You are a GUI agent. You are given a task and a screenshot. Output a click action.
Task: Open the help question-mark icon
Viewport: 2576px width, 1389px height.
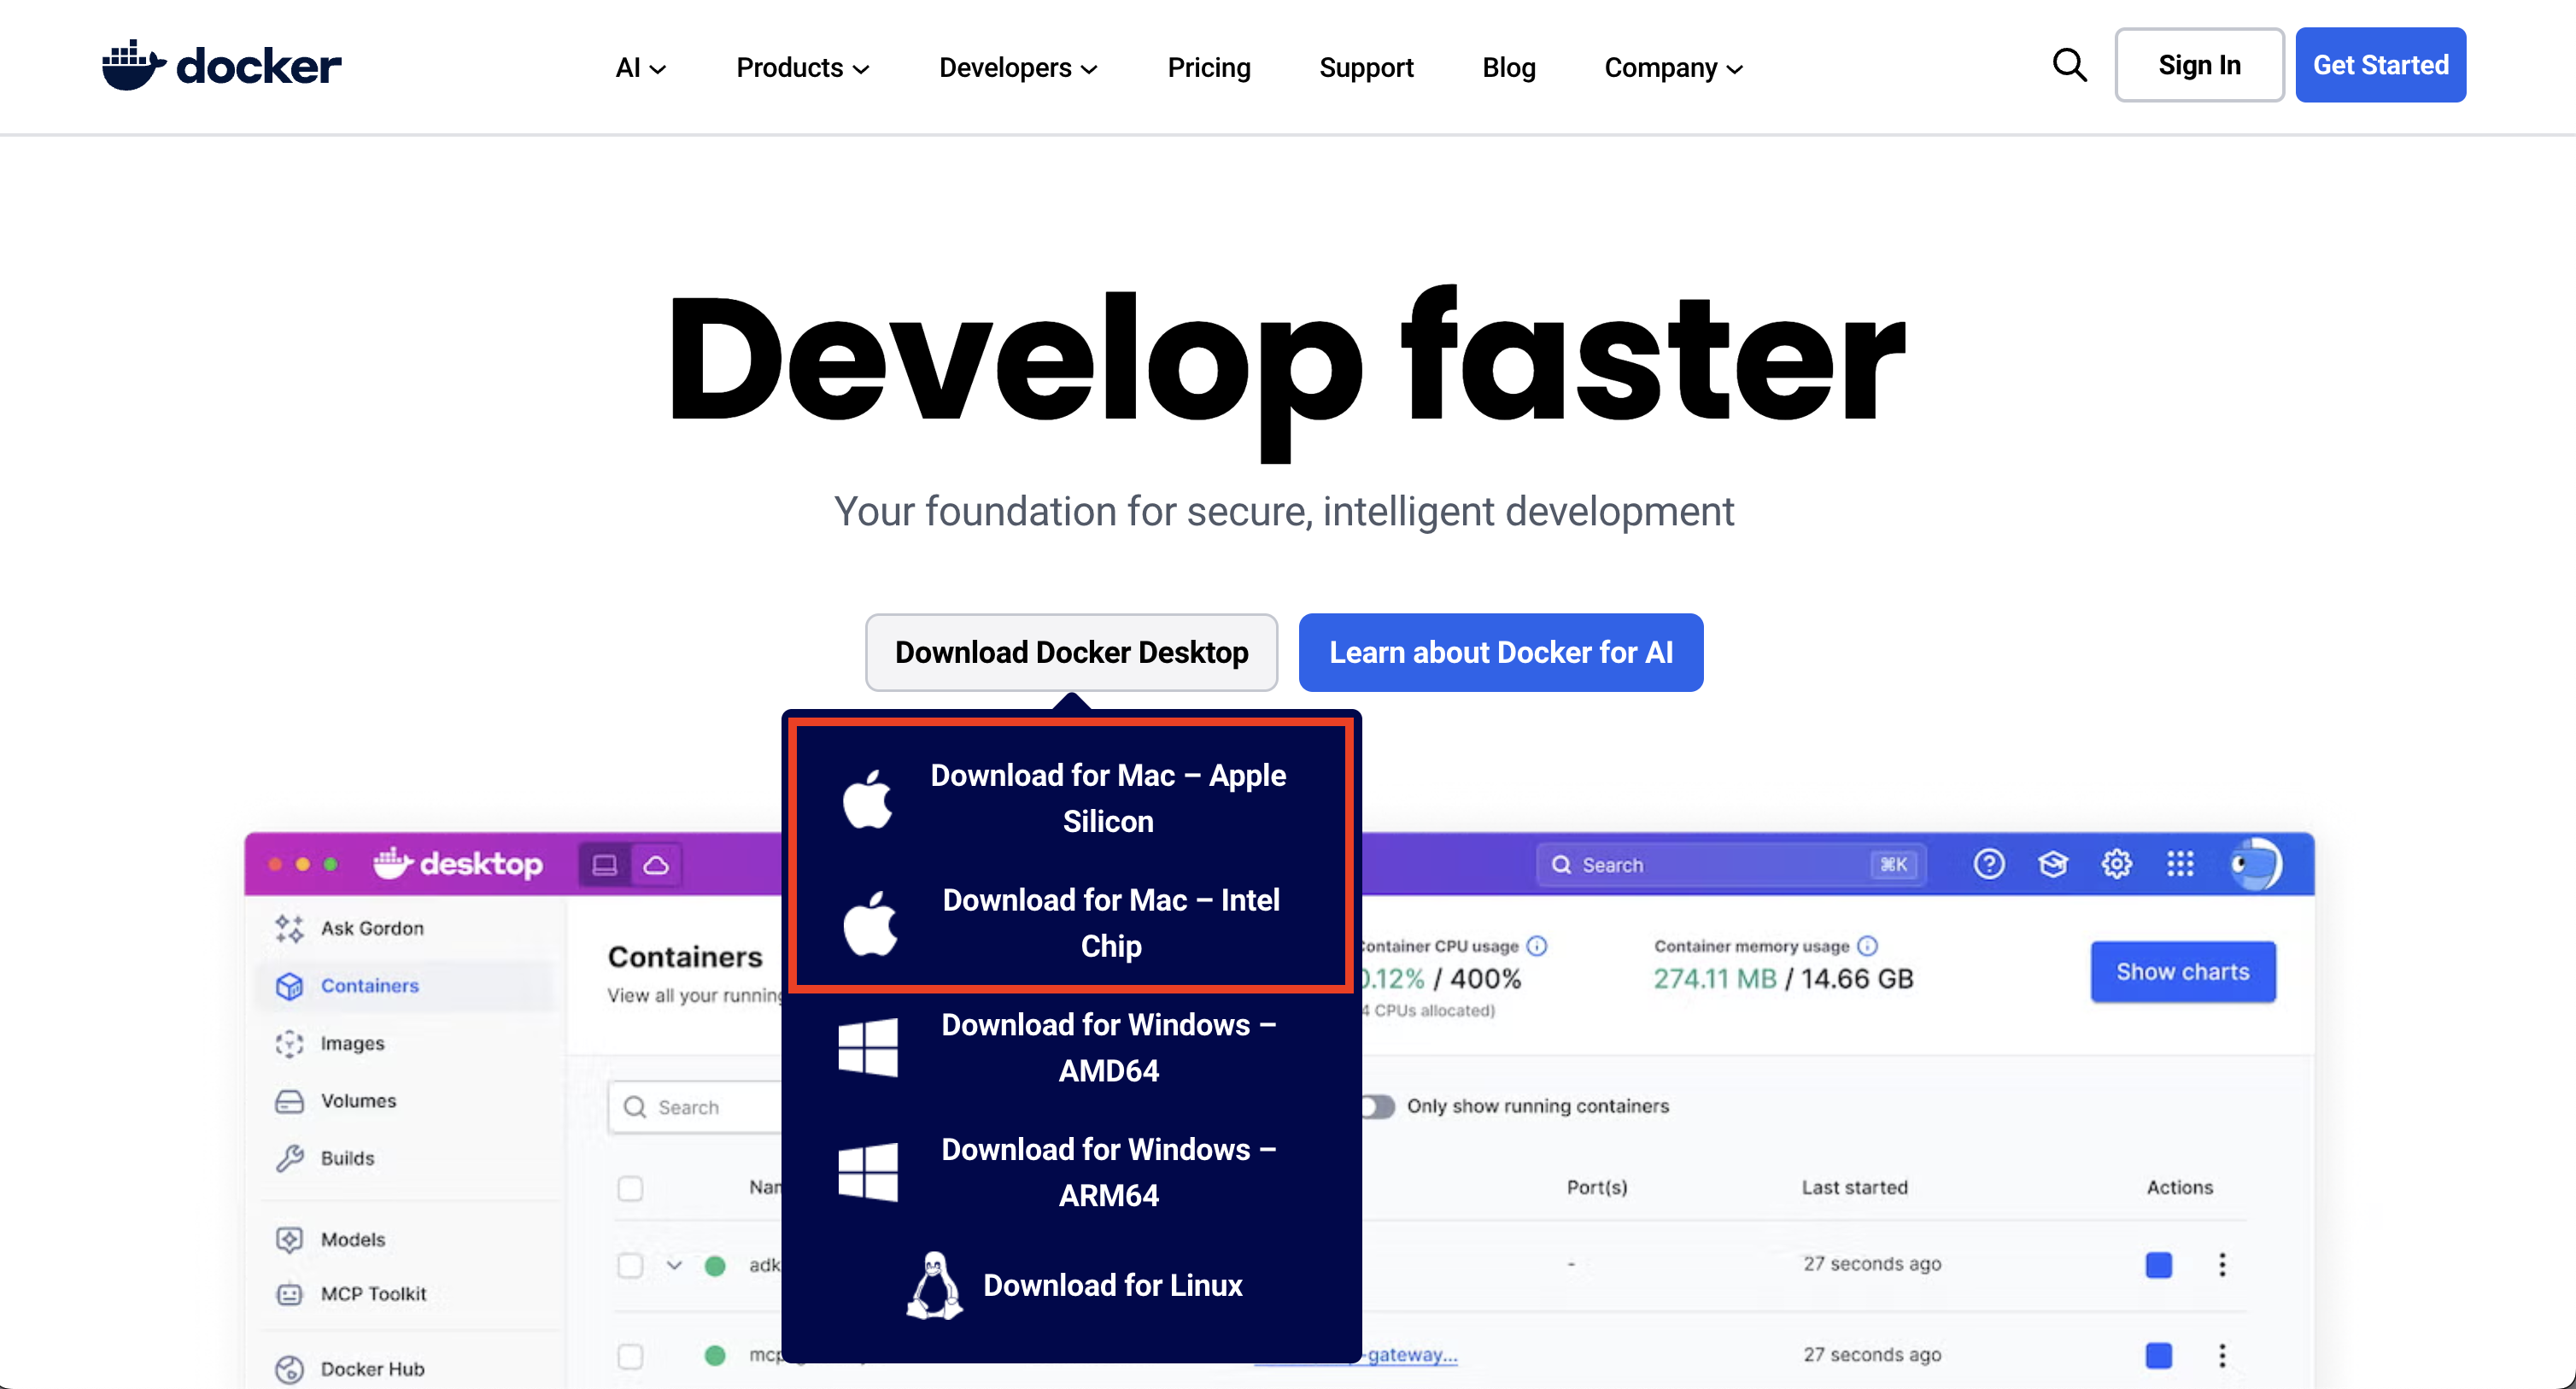pyautogui.click(x=1988, y=864)
